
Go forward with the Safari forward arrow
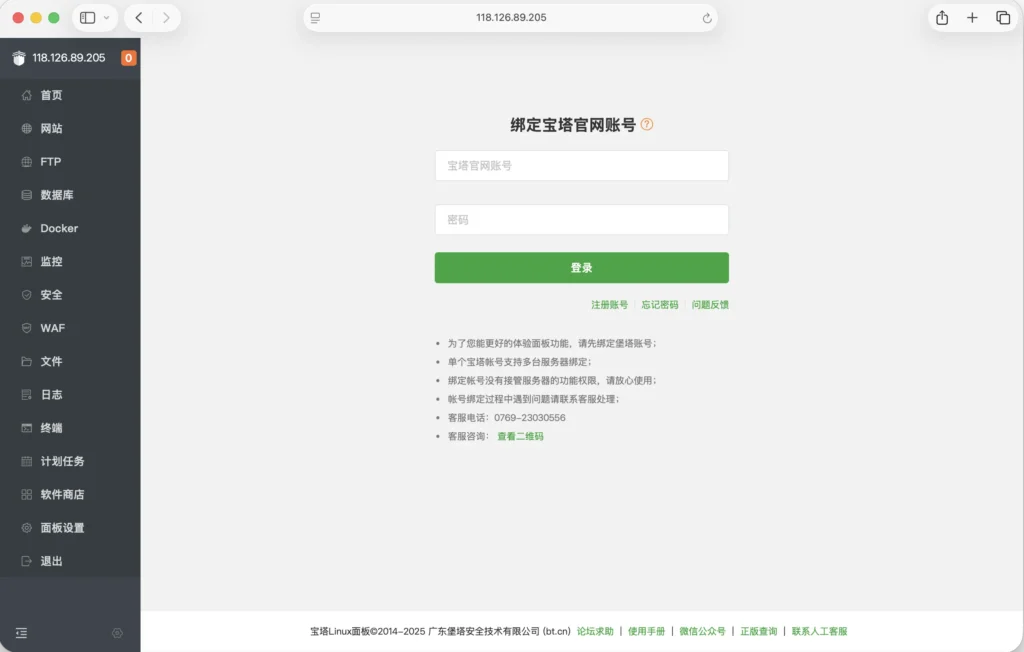click(x=166, y=18)
